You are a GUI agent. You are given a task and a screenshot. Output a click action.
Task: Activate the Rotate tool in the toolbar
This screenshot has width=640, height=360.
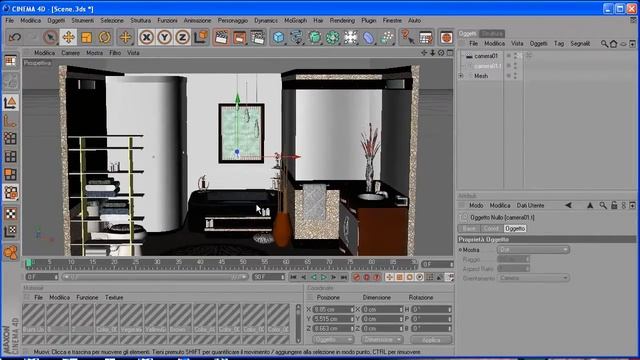[104, 37]
